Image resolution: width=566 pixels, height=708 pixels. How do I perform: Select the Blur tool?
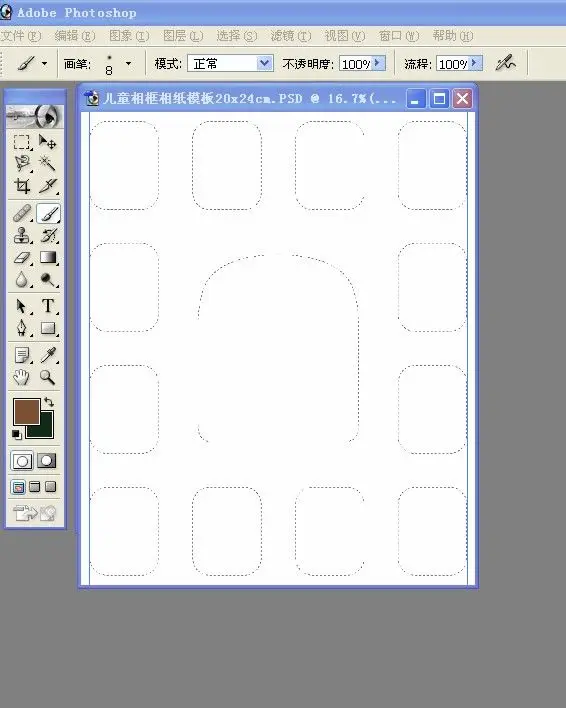[x=22, y=279]
